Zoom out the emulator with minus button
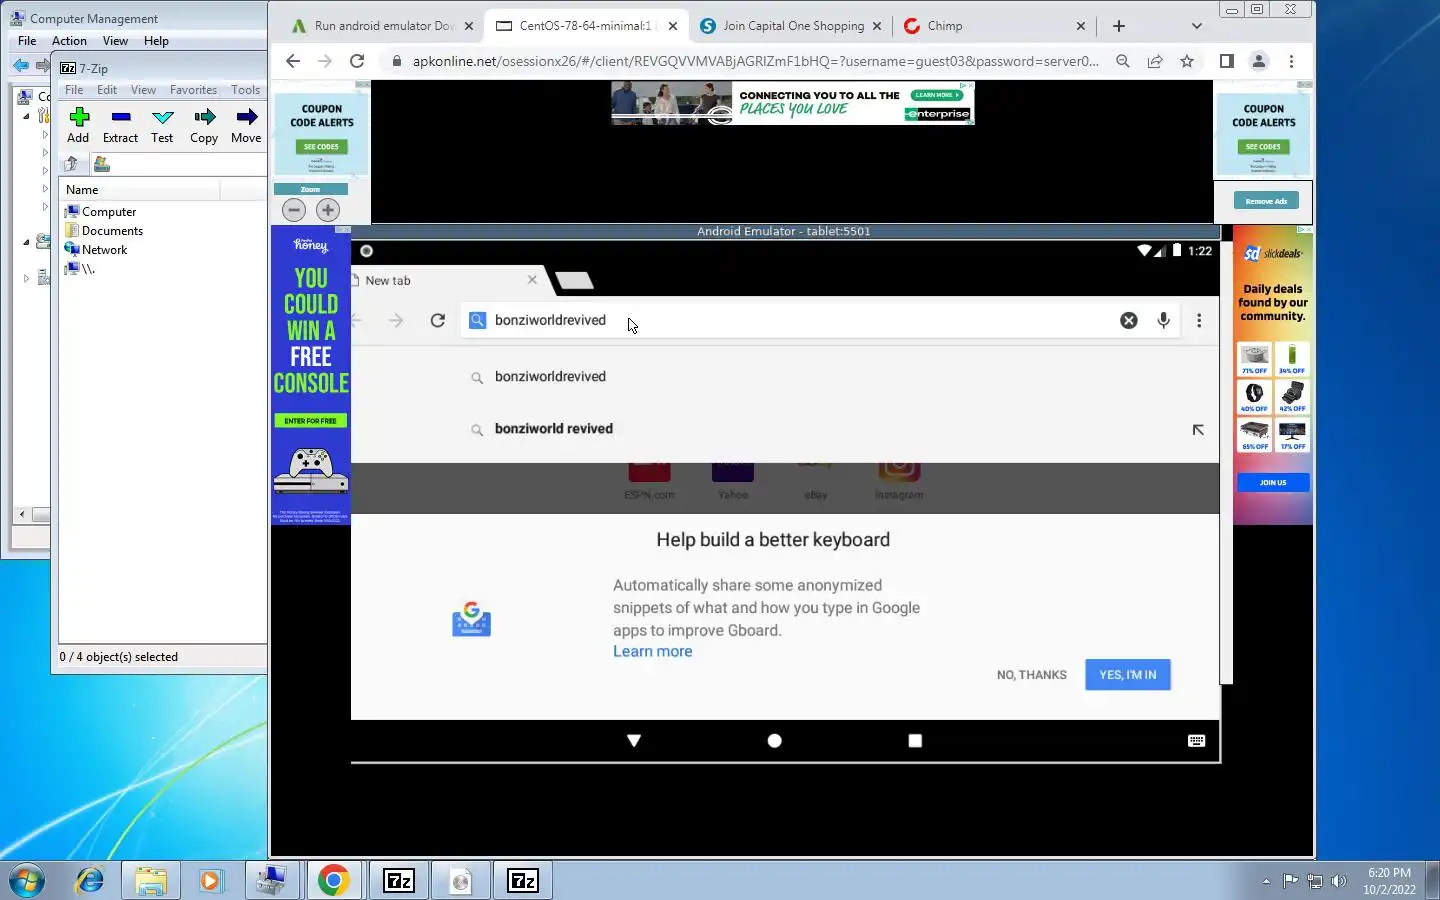The image size is (1440, 900). pos(294,210)
